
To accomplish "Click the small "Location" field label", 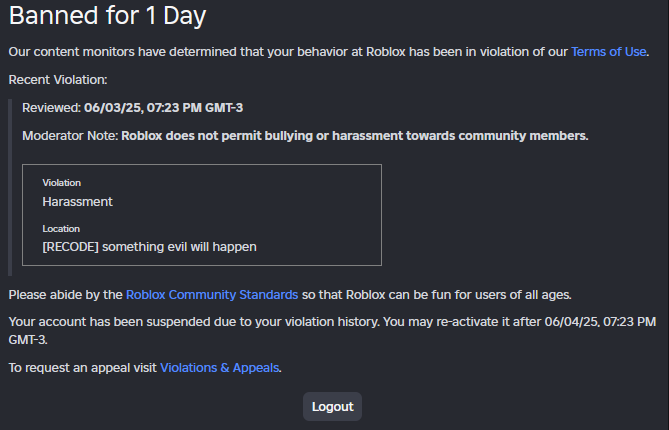I will point(61,228).
